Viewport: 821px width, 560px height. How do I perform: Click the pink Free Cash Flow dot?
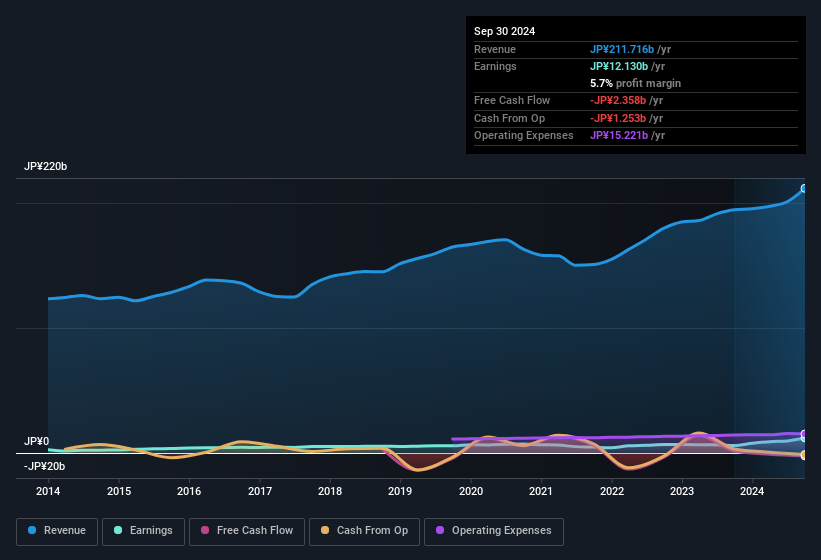(205, 530)
